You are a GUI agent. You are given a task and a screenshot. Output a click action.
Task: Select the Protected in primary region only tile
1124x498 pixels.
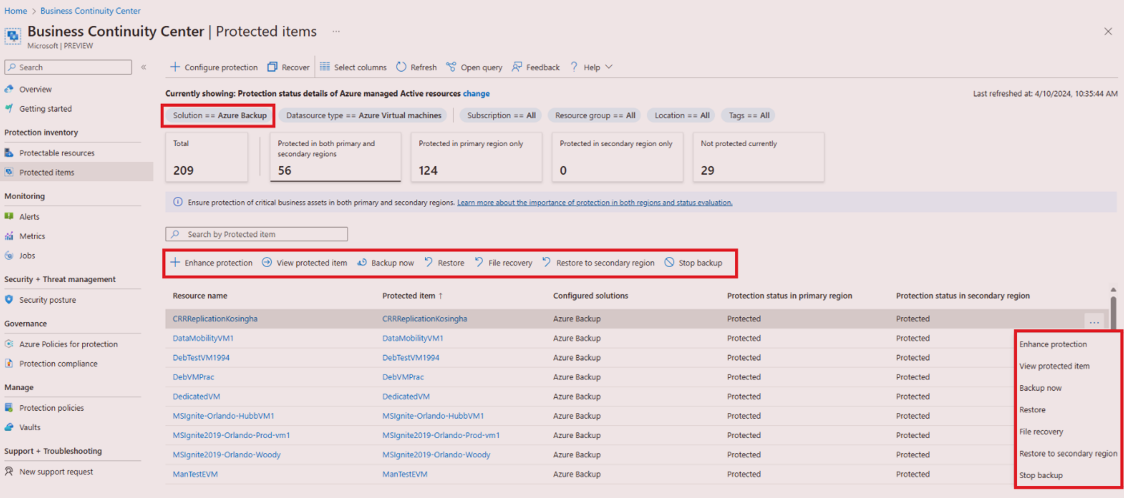pyautogui.click(x=476, y=157)
